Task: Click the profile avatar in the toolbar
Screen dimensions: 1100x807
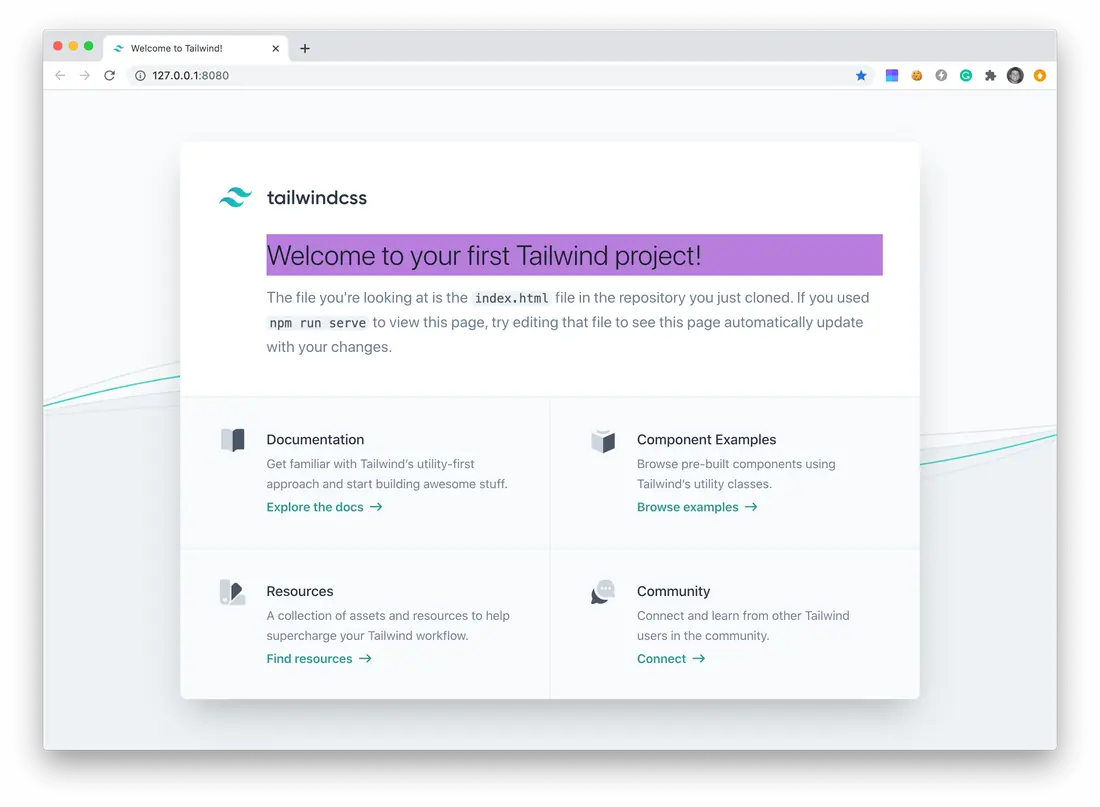Action: [1015, 76]
